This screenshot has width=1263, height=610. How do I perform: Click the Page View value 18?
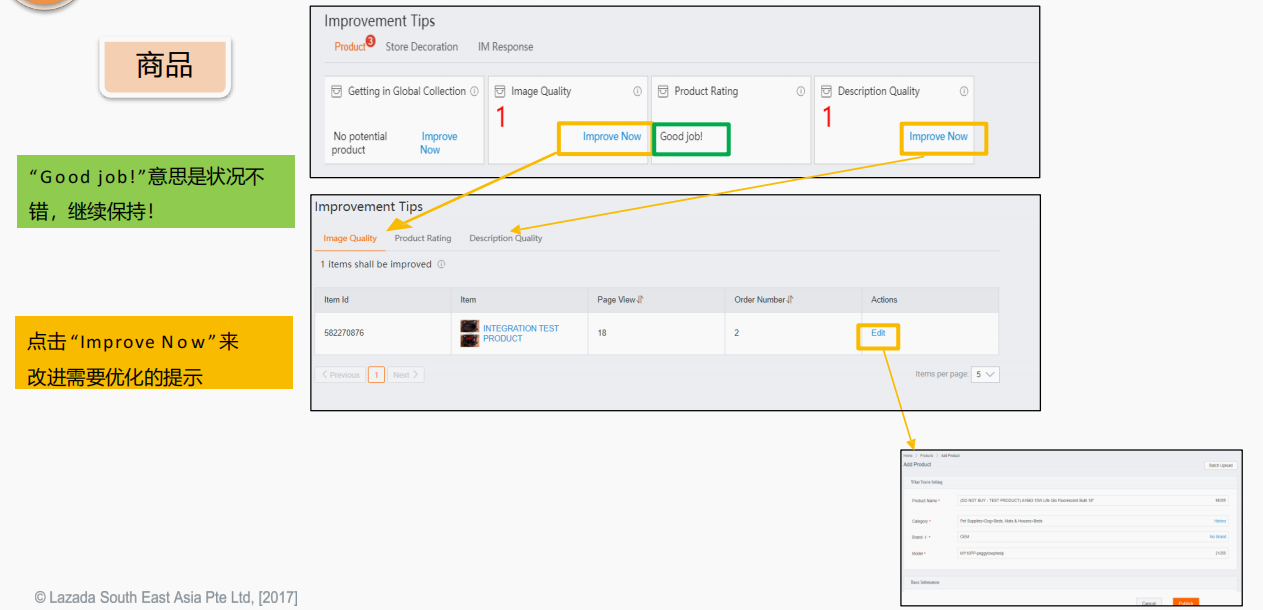[602, 333]
